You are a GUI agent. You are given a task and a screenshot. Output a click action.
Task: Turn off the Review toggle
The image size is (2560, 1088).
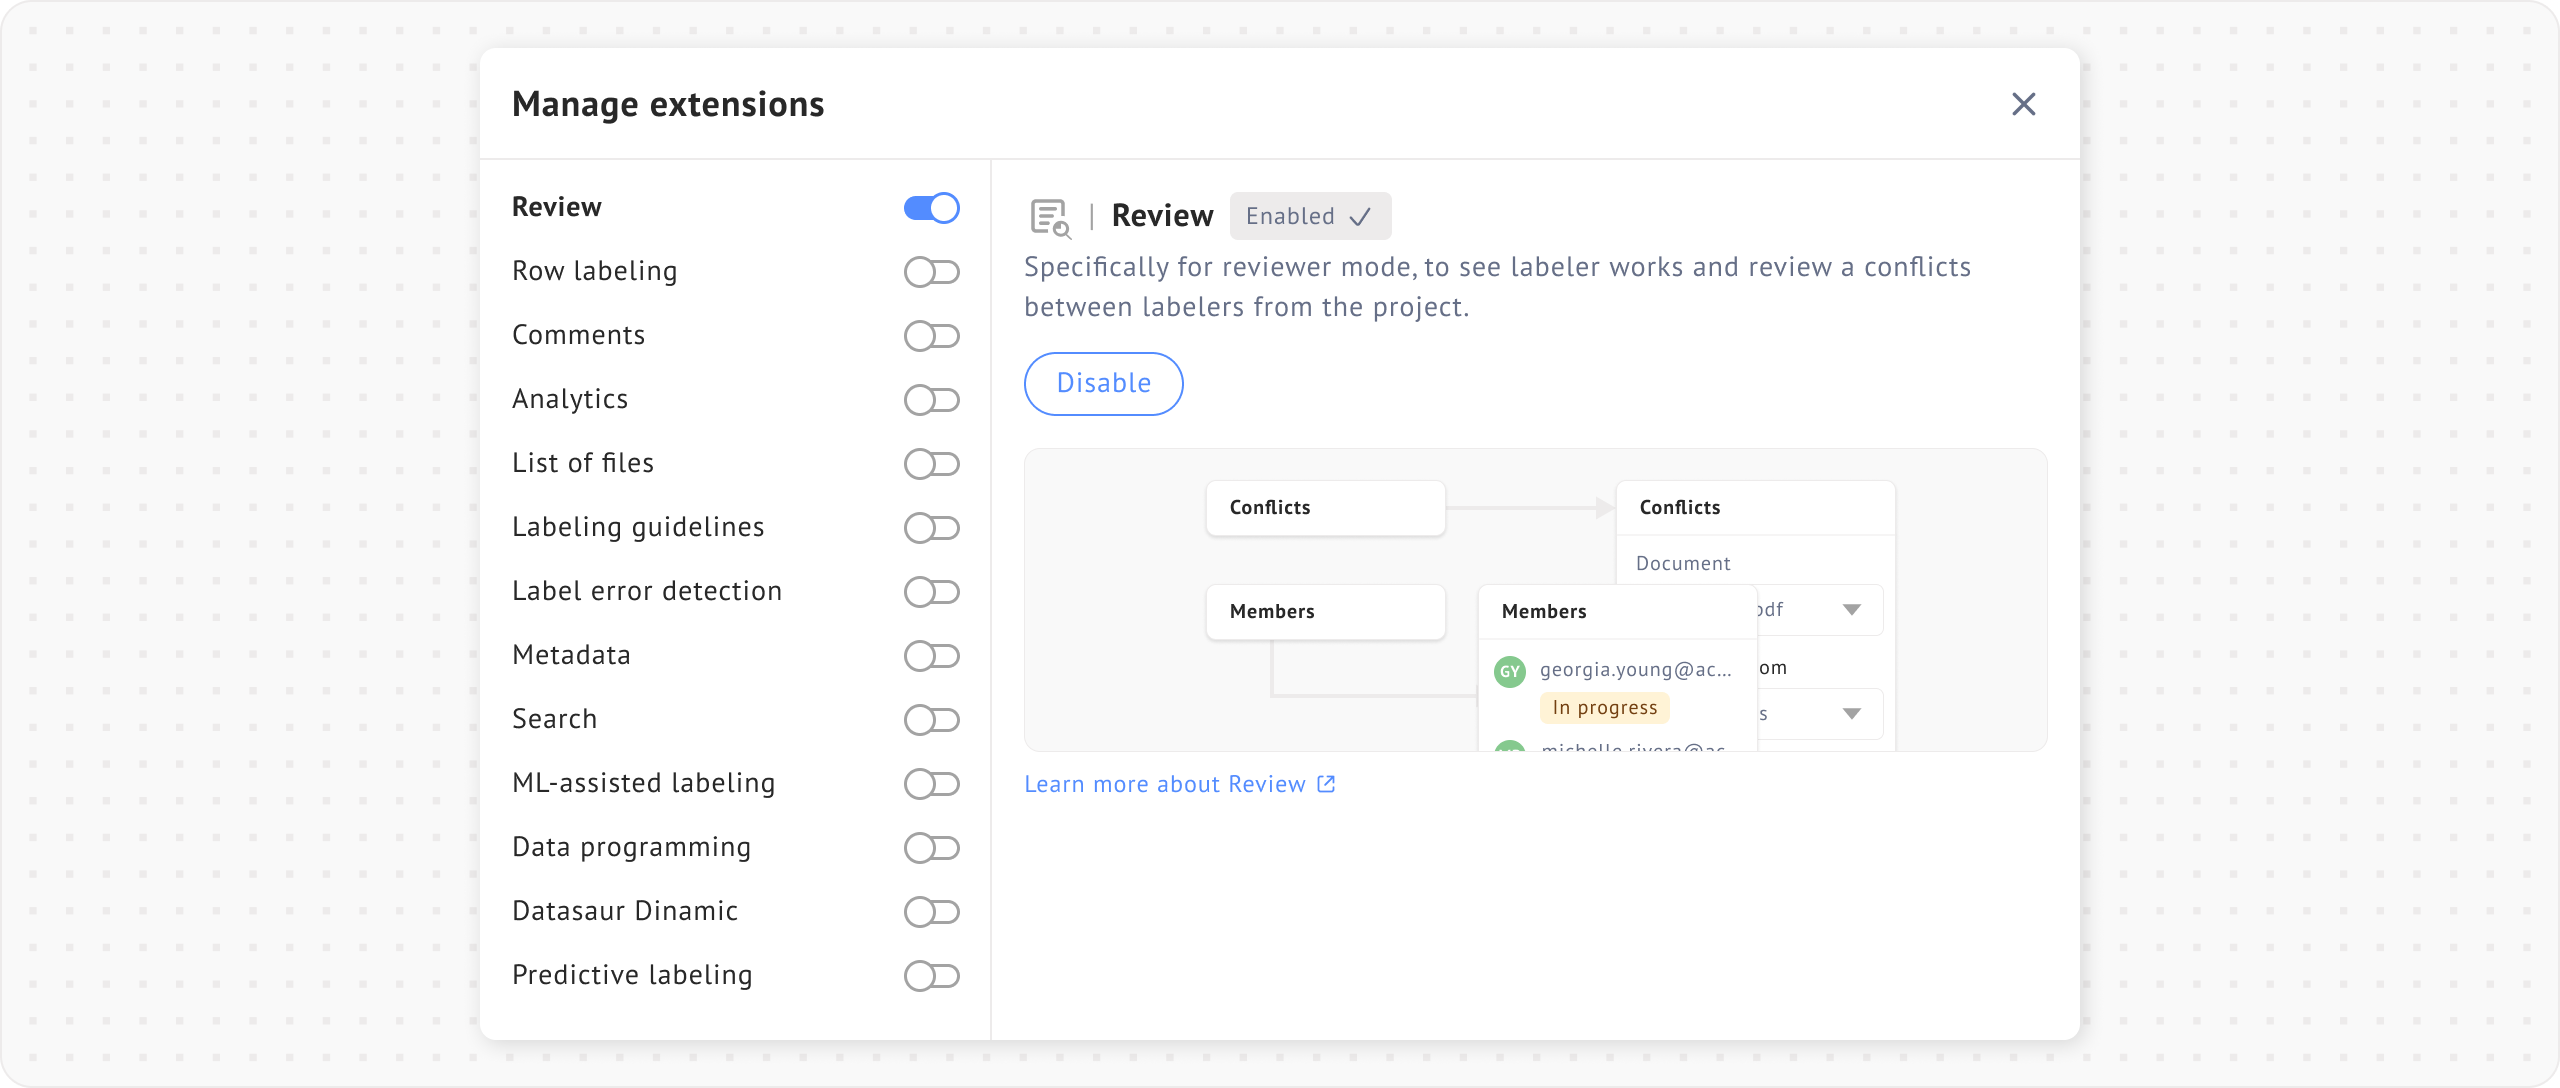click(931, 208)
